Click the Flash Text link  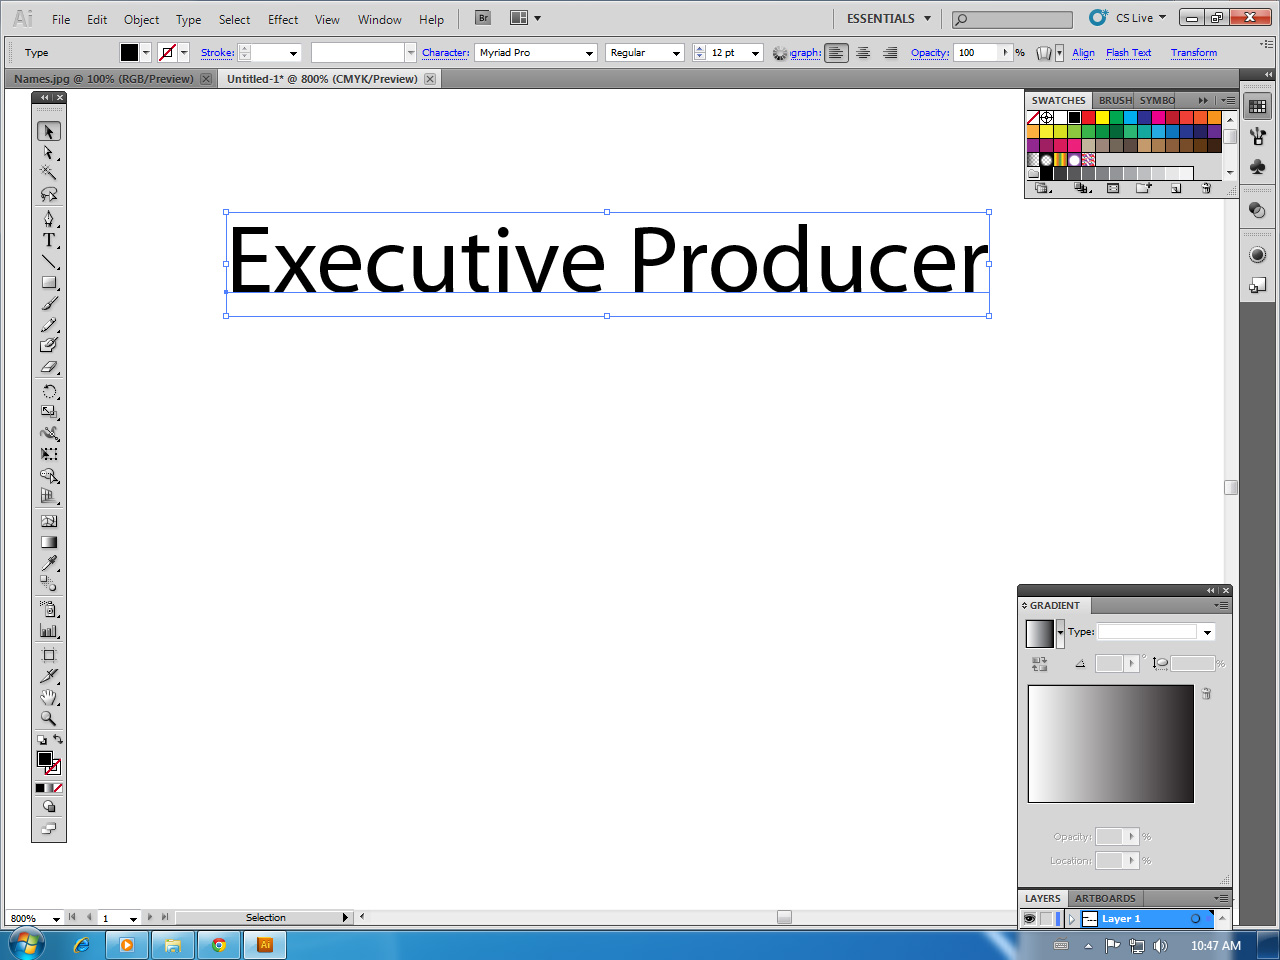pos(1128,53)
